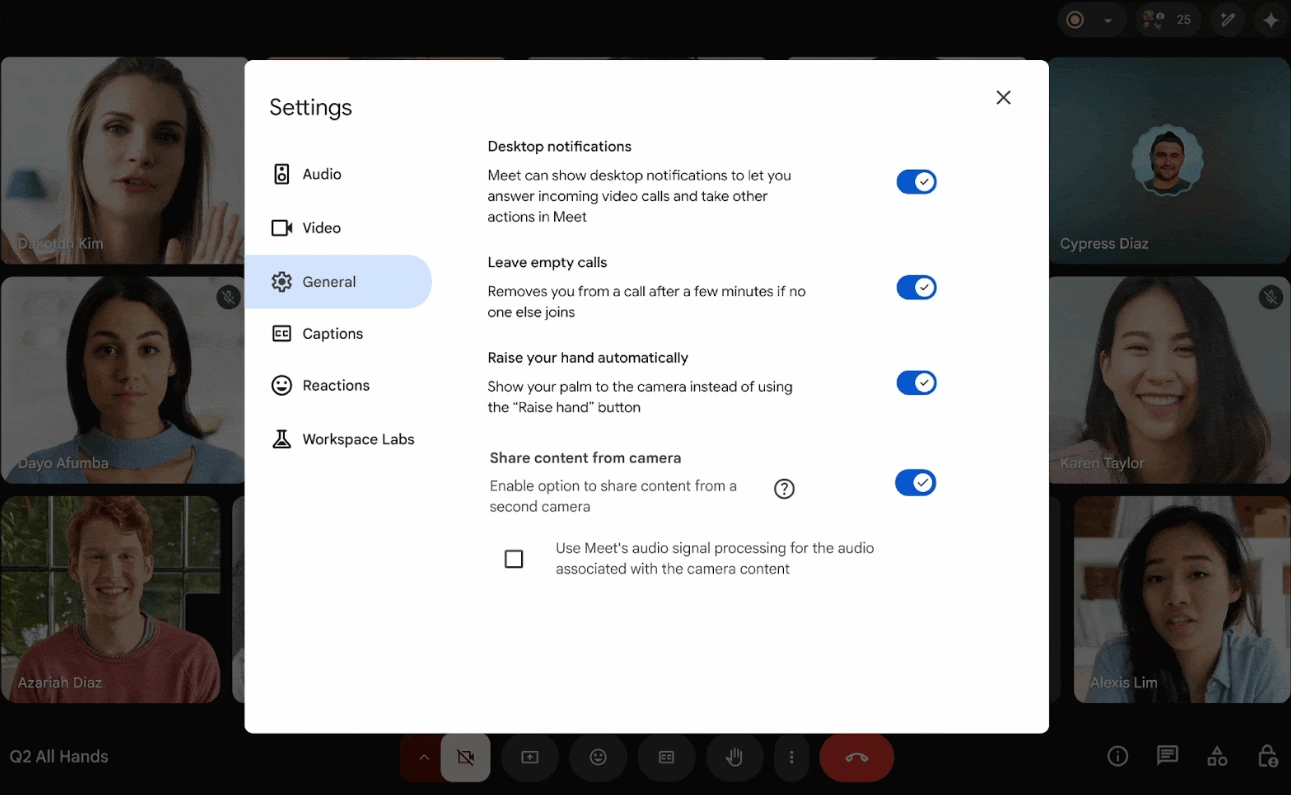Click the pen tool icon at top

coord(1226,20)
